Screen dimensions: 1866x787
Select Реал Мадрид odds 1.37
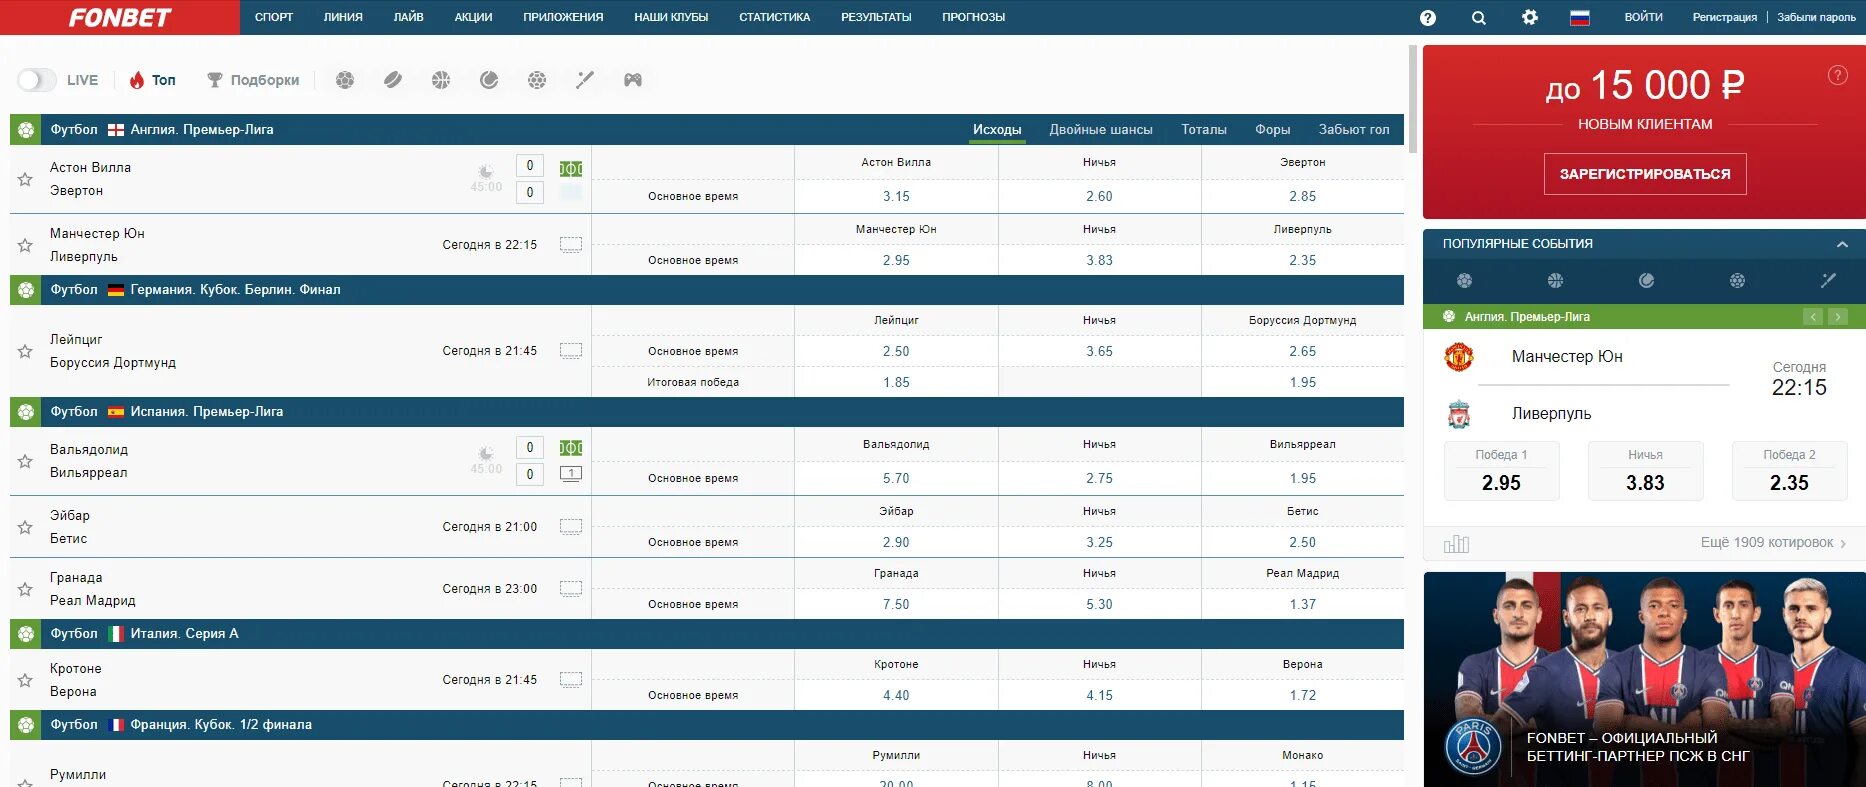(1302, 604)
